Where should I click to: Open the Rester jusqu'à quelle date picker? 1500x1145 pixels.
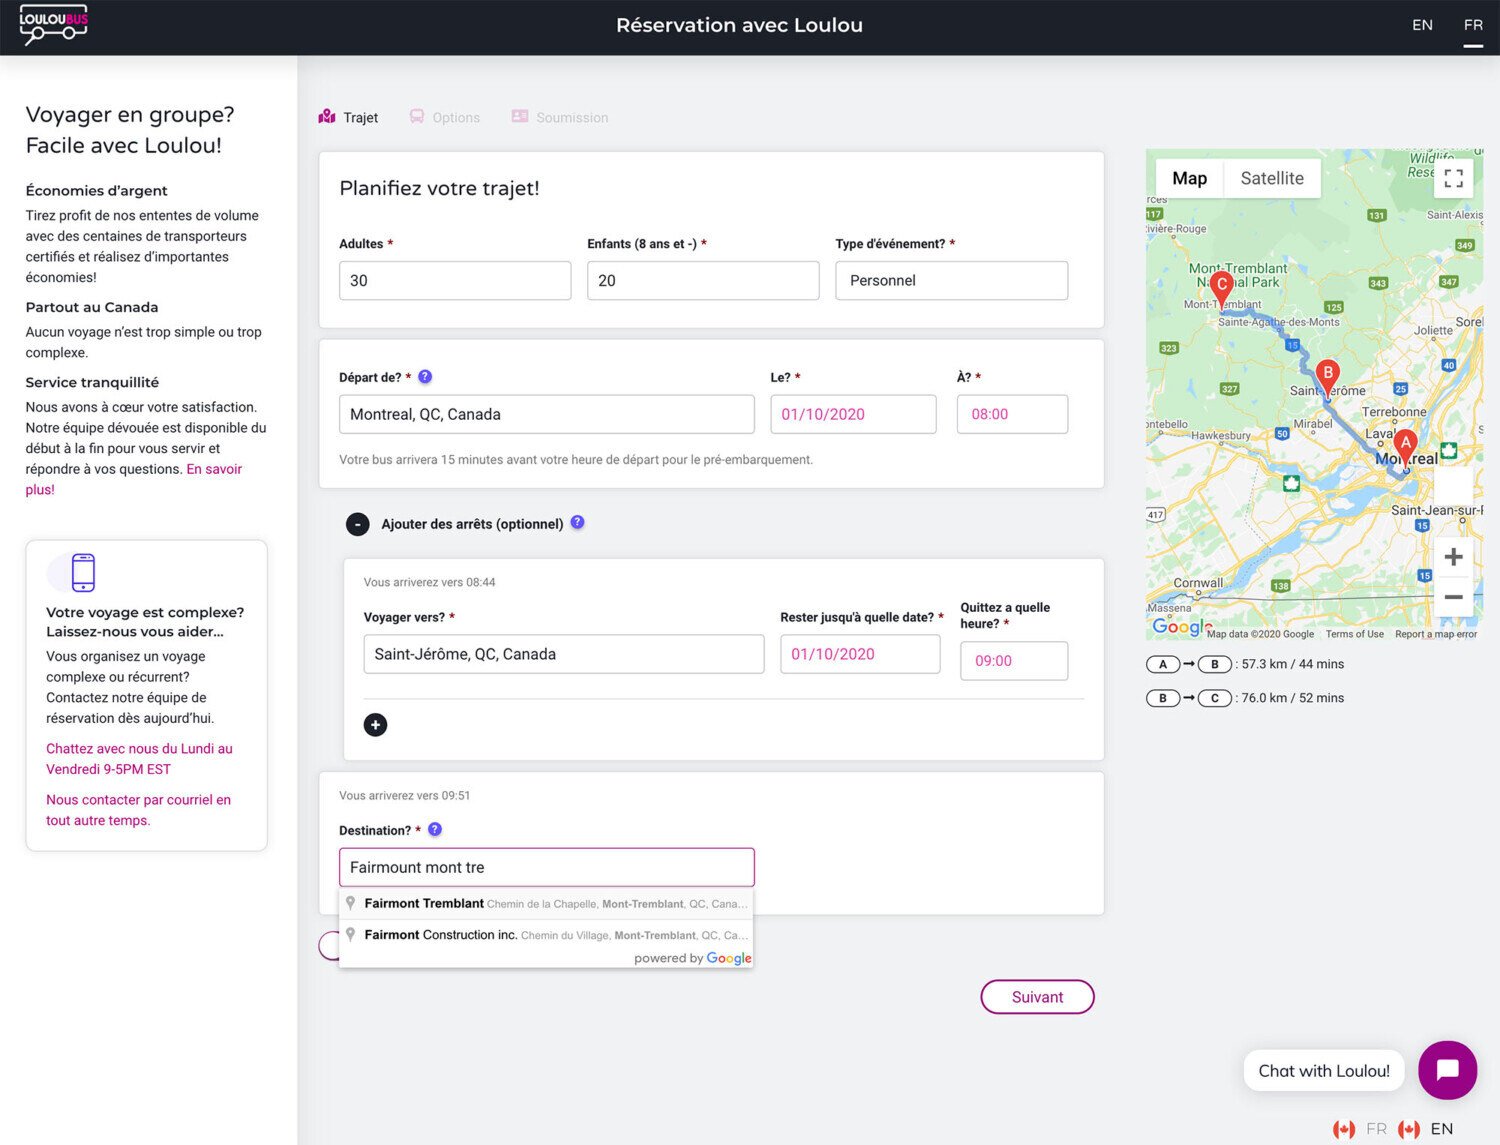860,654
